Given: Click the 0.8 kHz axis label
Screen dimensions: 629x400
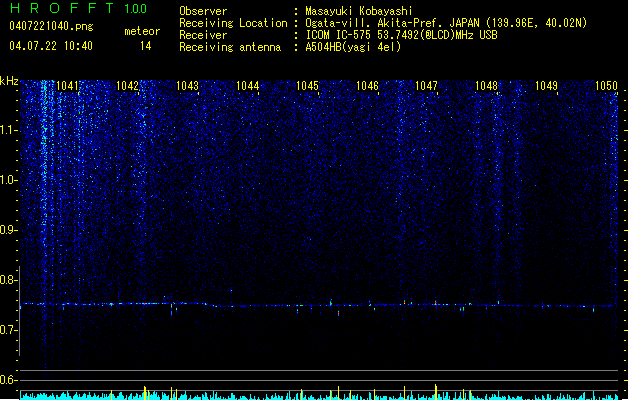Looking at the screenshot, I should pos(9,280).
